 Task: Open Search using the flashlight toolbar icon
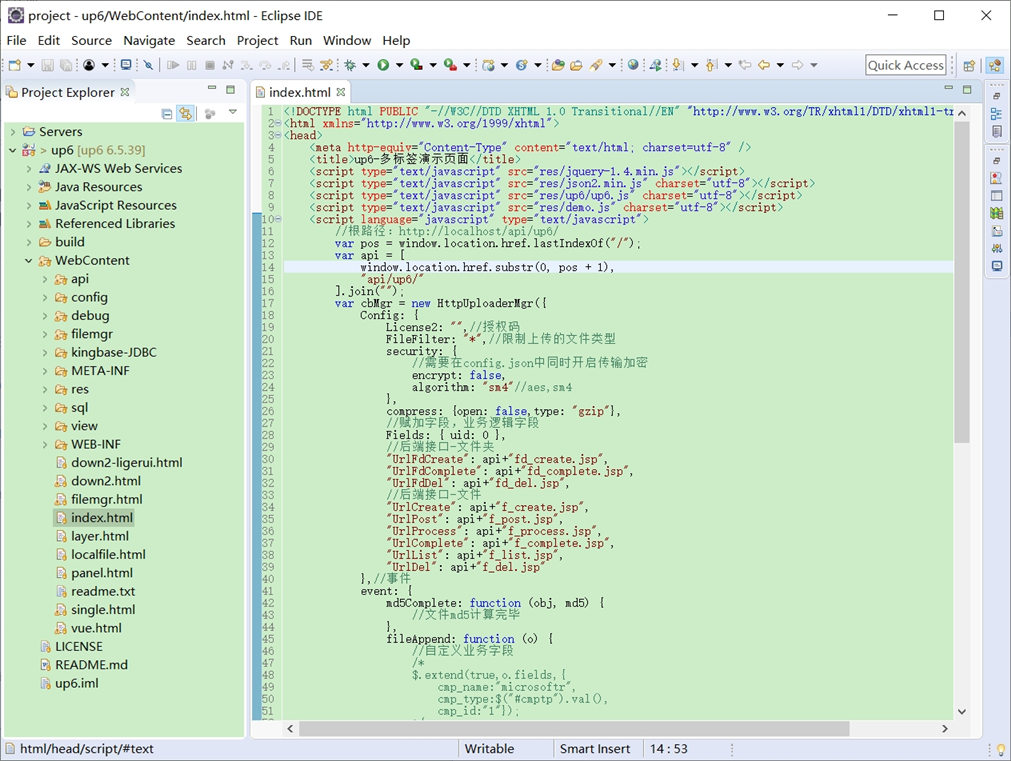click(597, 65)
